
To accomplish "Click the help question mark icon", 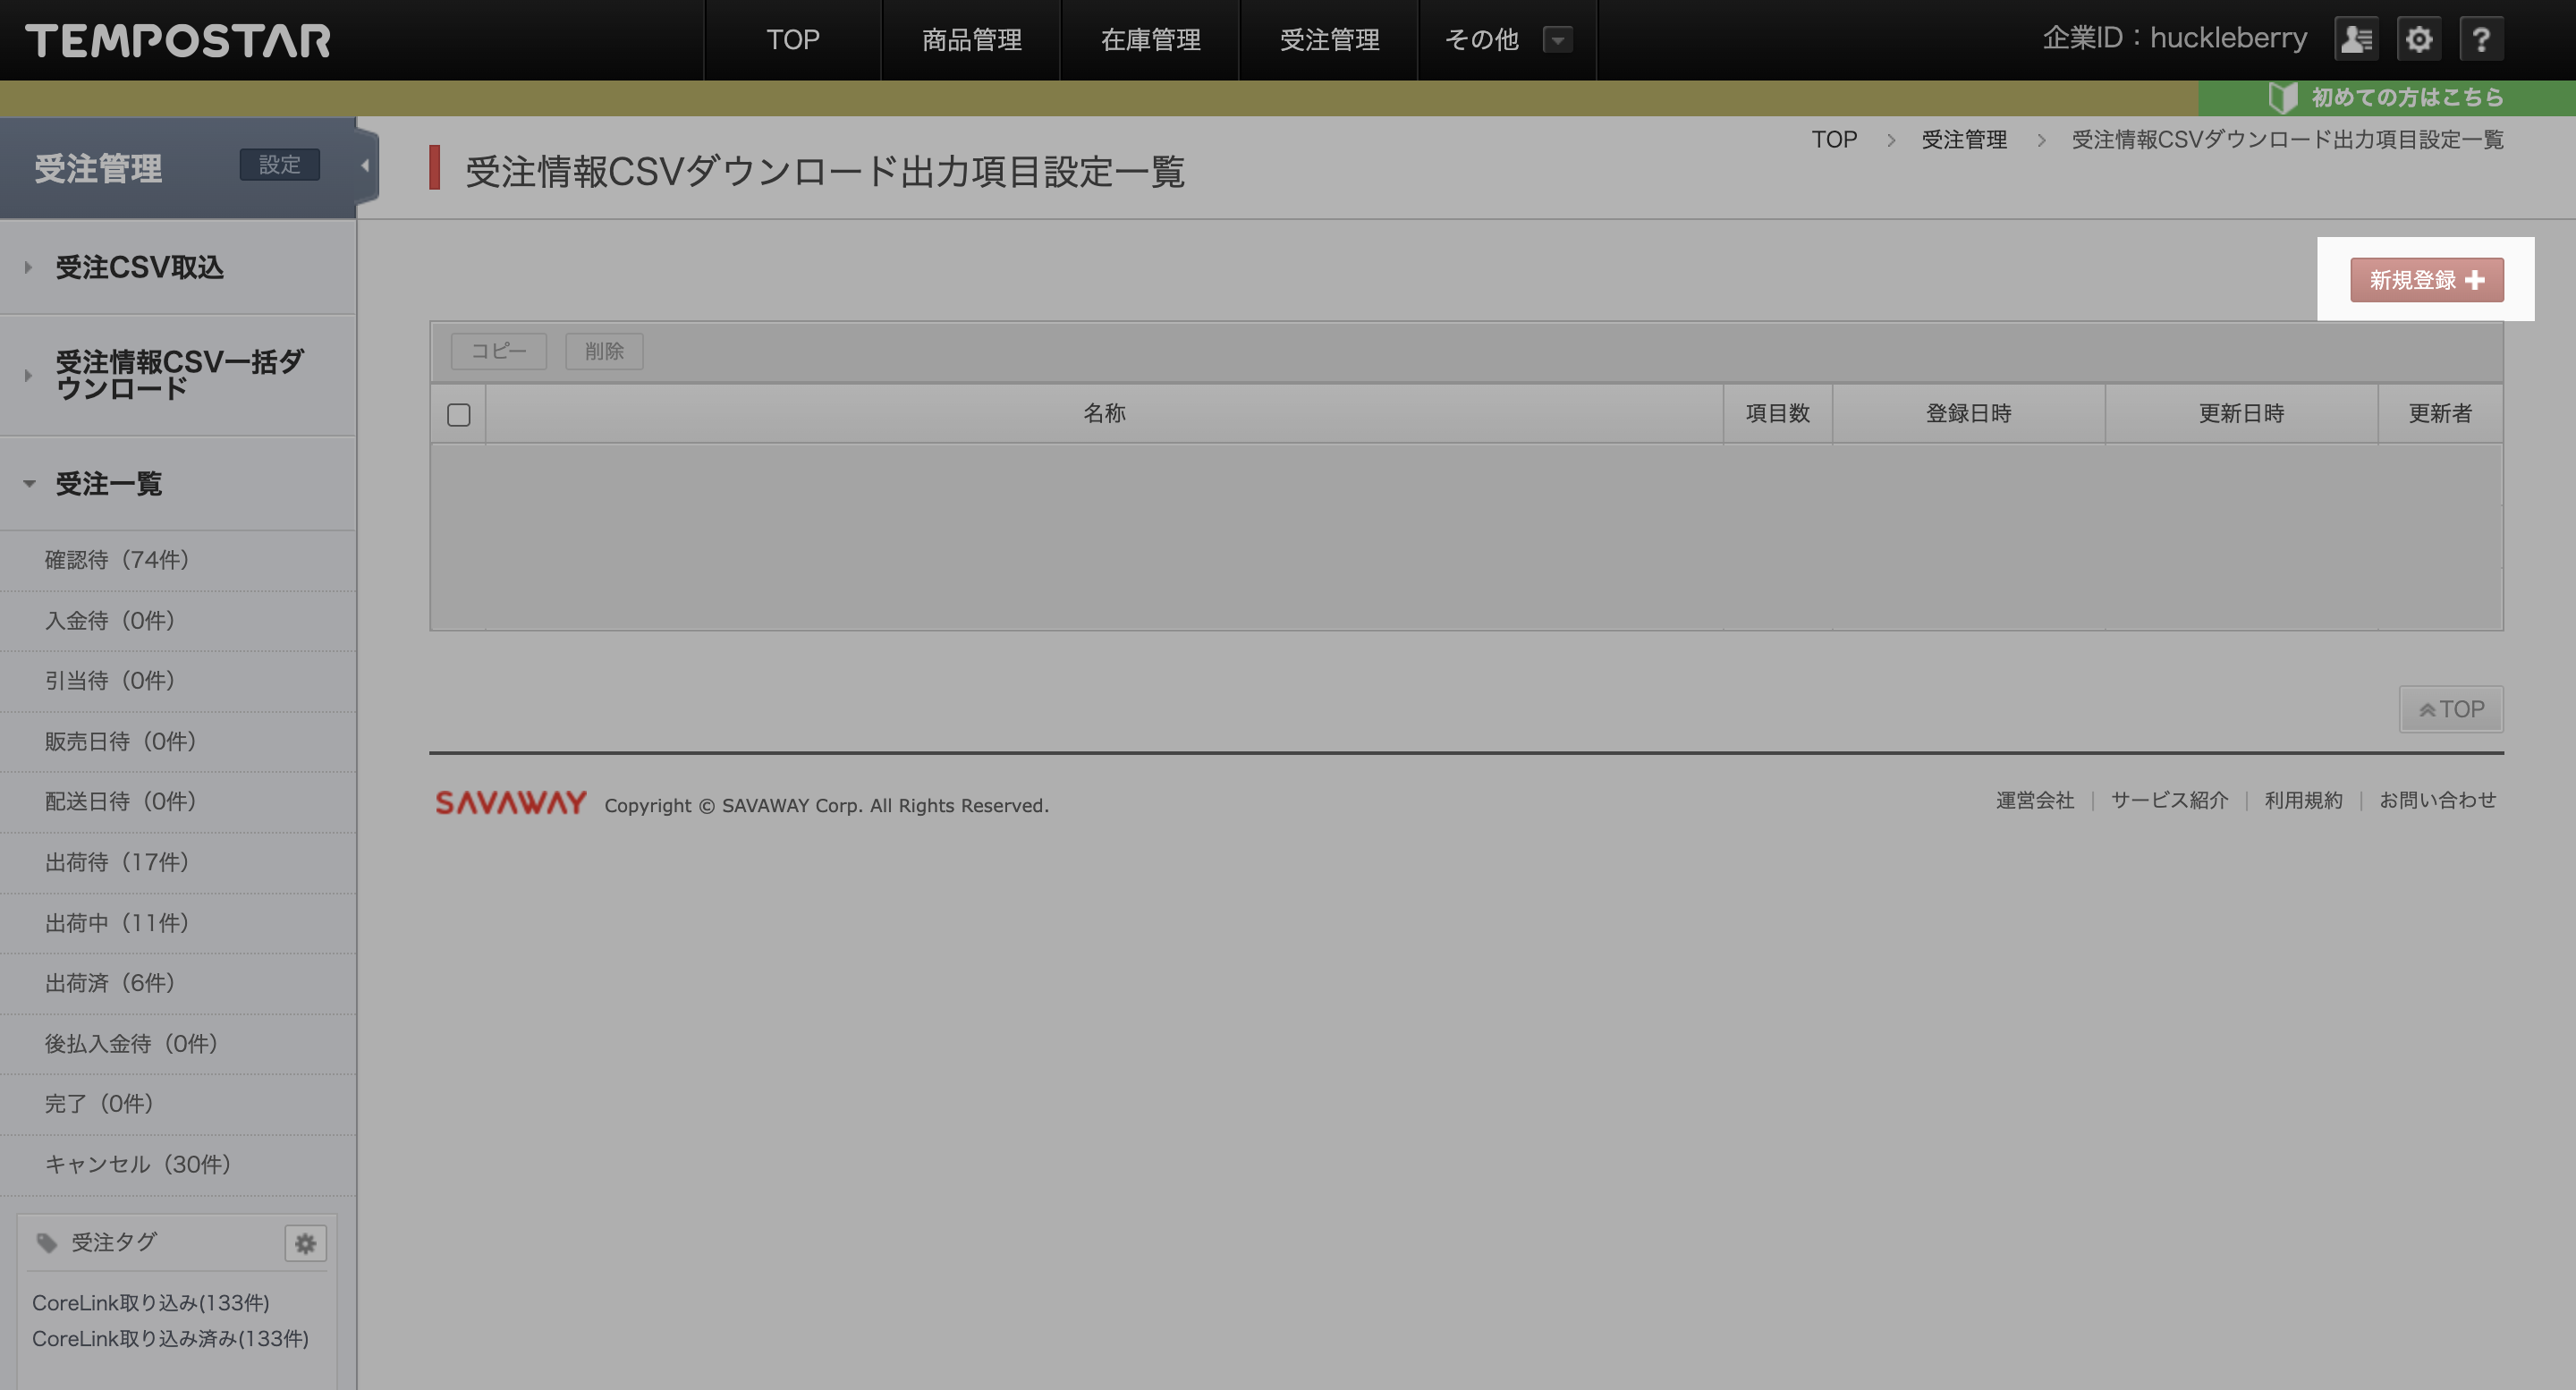I will 2481,40.
